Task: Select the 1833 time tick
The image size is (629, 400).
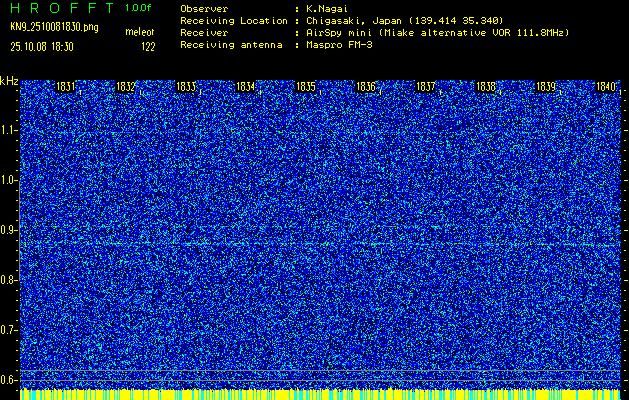Action: coord(186,88)
